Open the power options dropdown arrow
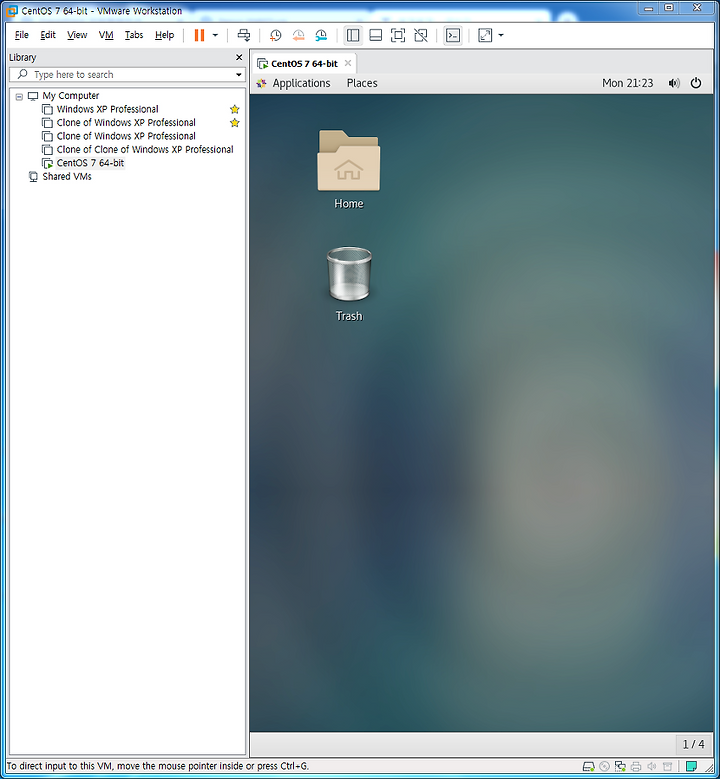This screenshot has width=720, height=779. point(215,35)
